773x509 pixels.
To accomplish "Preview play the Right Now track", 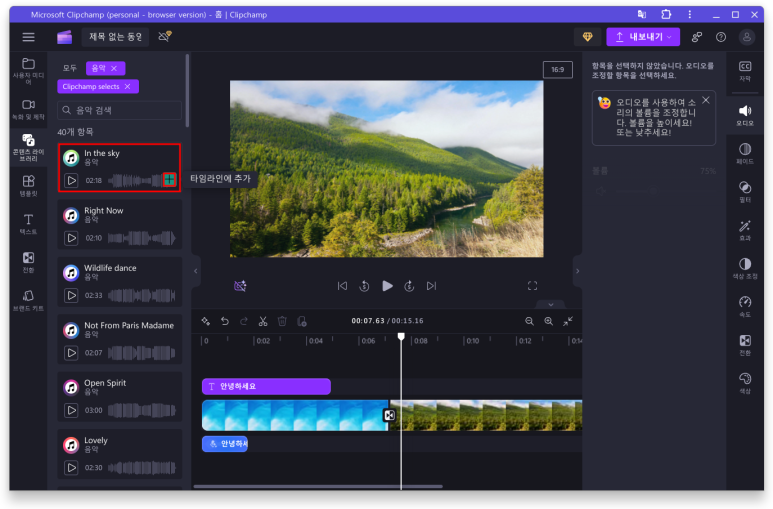I will click(x=71, y=238).
